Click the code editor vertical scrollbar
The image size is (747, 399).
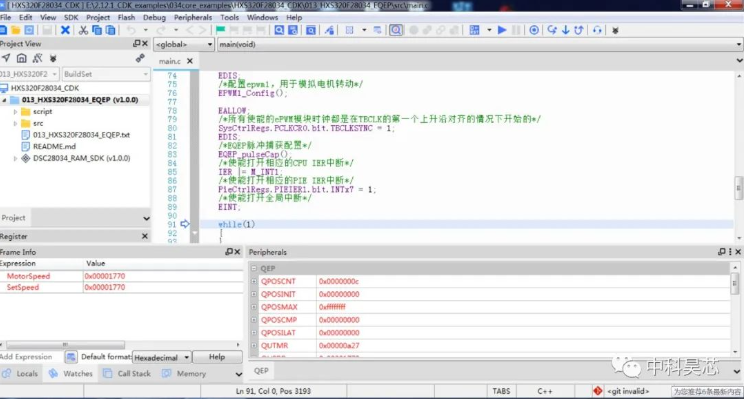pos(739,188)
